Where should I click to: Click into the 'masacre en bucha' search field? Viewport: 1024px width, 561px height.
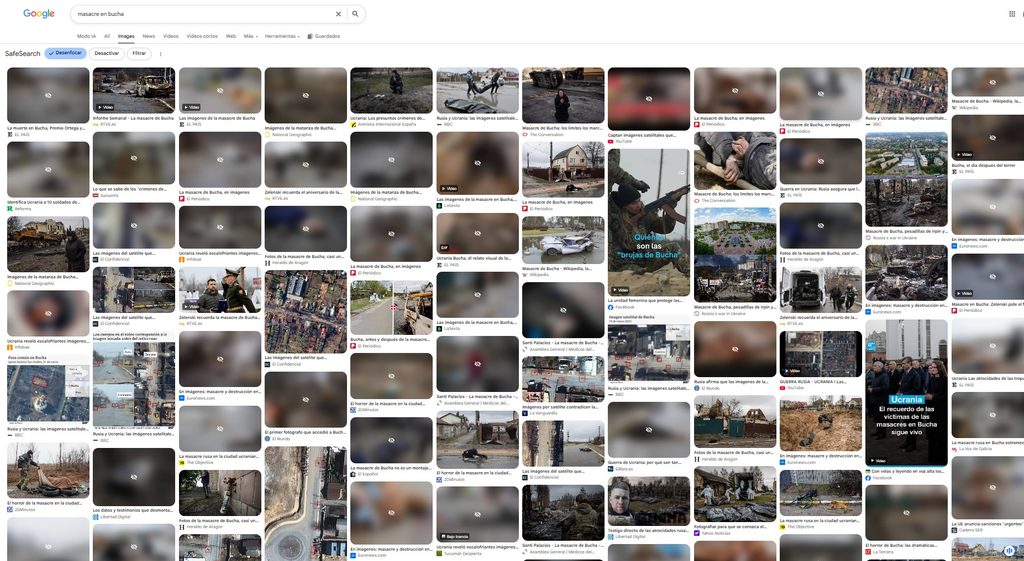coord(202,14)
